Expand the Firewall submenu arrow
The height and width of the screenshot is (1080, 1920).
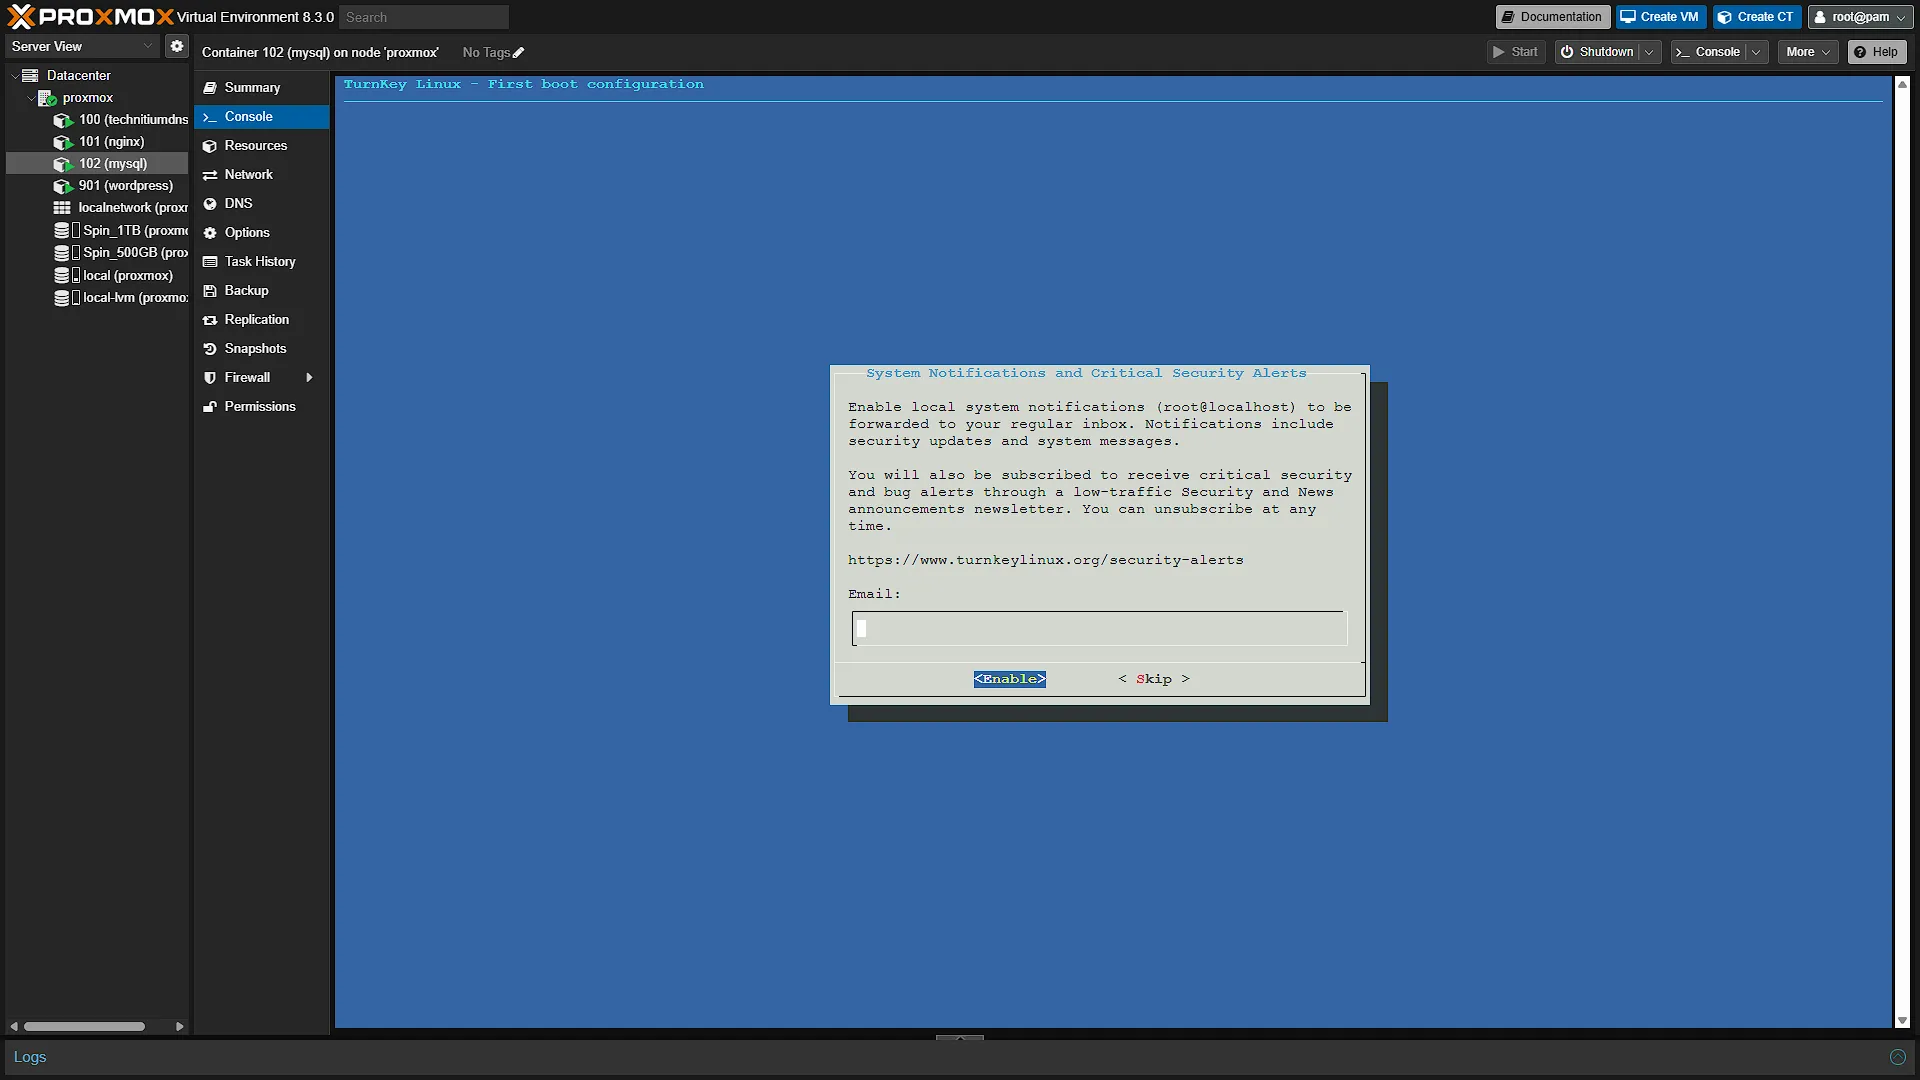click(x=309, y=377)
